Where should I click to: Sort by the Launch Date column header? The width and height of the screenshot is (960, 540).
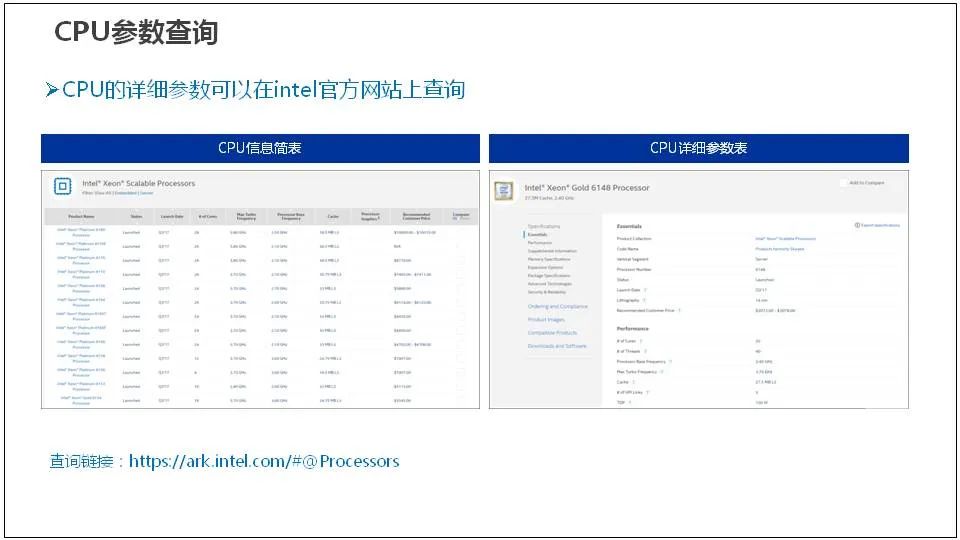172,216
